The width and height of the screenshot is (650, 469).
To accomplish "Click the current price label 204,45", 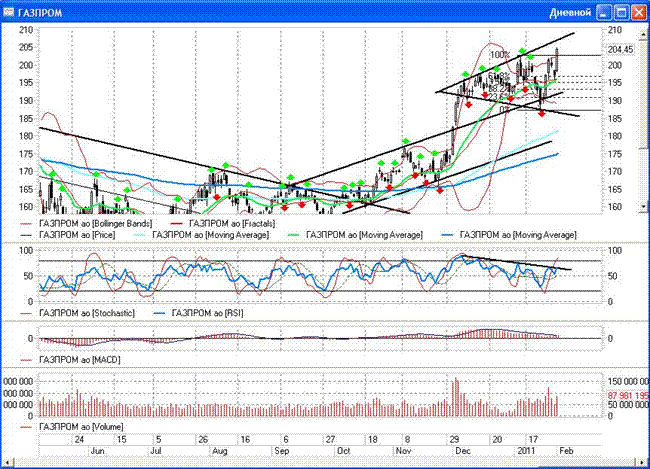I will 621,50.
